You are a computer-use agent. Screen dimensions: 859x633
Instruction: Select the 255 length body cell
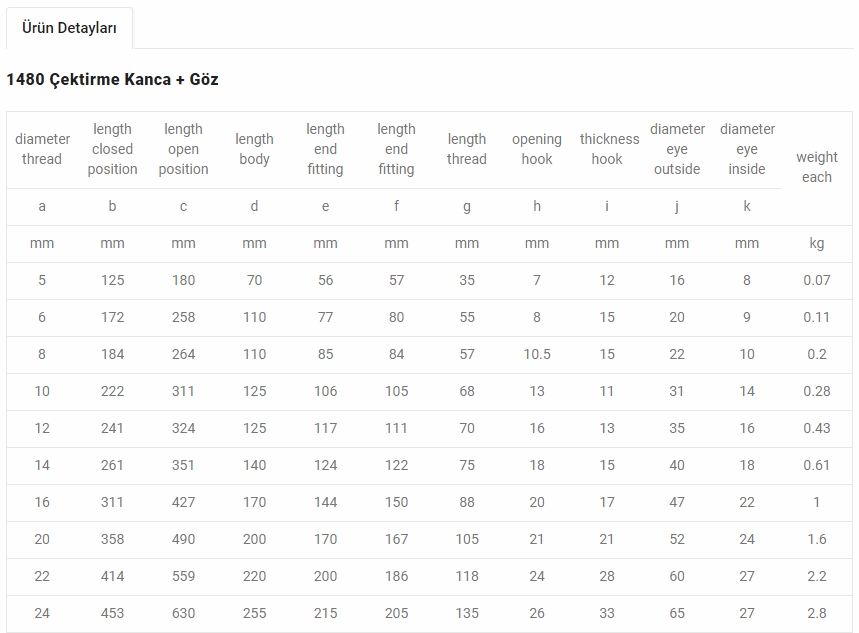click(255, 613)
